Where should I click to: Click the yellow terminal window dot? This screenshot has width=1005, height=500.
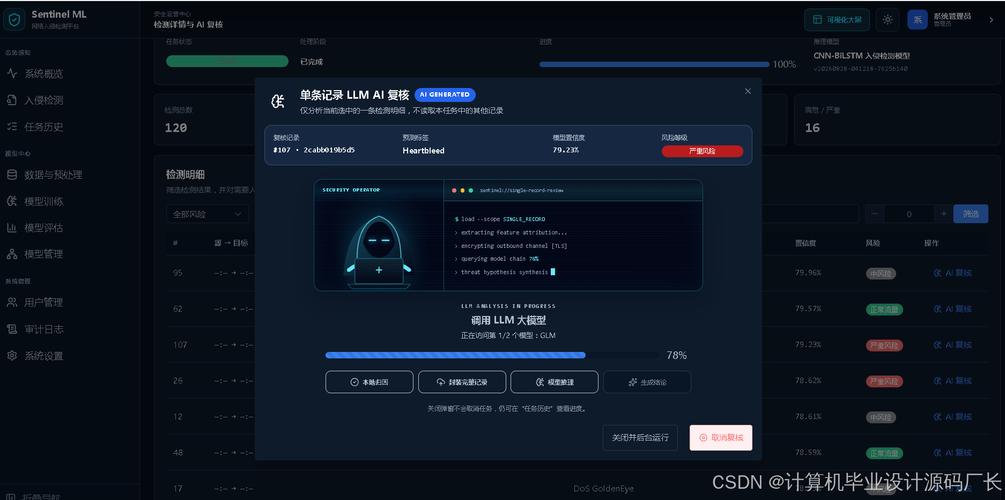coord(462,190)
